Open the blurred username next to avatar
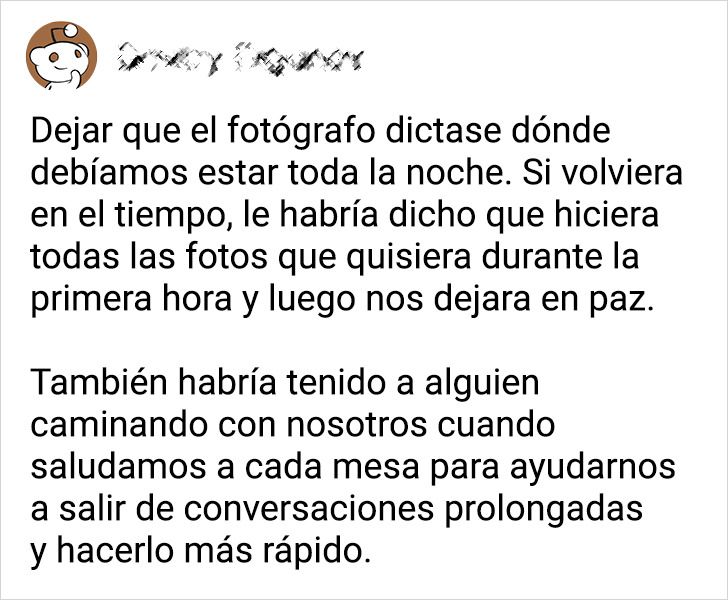This screenshot has width=728, height=600. click(240, 59)
